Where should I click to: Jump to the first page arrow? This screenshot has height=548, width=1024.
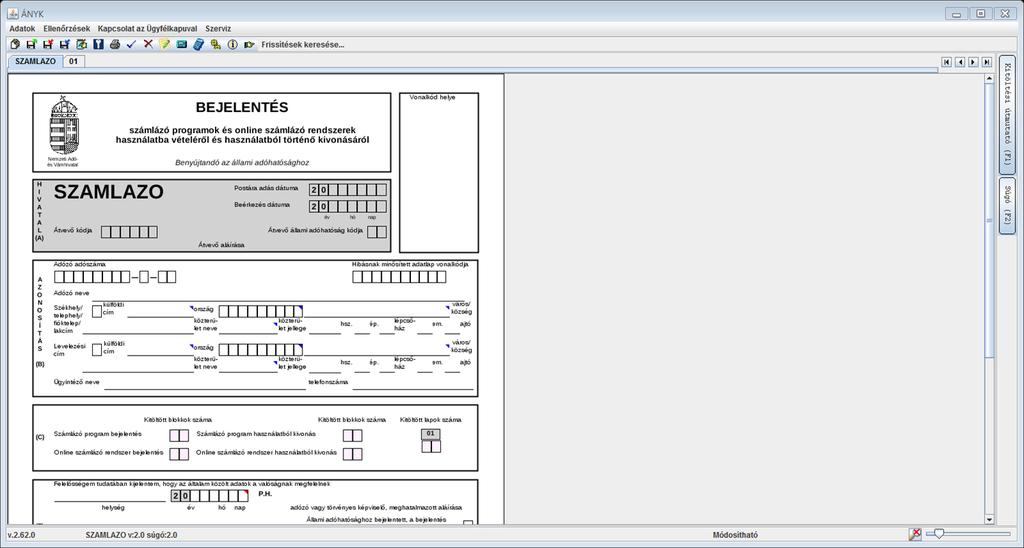point(946,62)
